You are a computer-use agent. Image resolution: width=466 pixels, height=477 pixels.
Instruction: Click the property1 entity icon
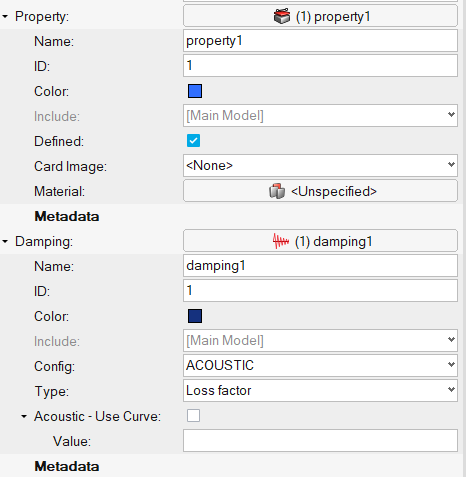282,16
